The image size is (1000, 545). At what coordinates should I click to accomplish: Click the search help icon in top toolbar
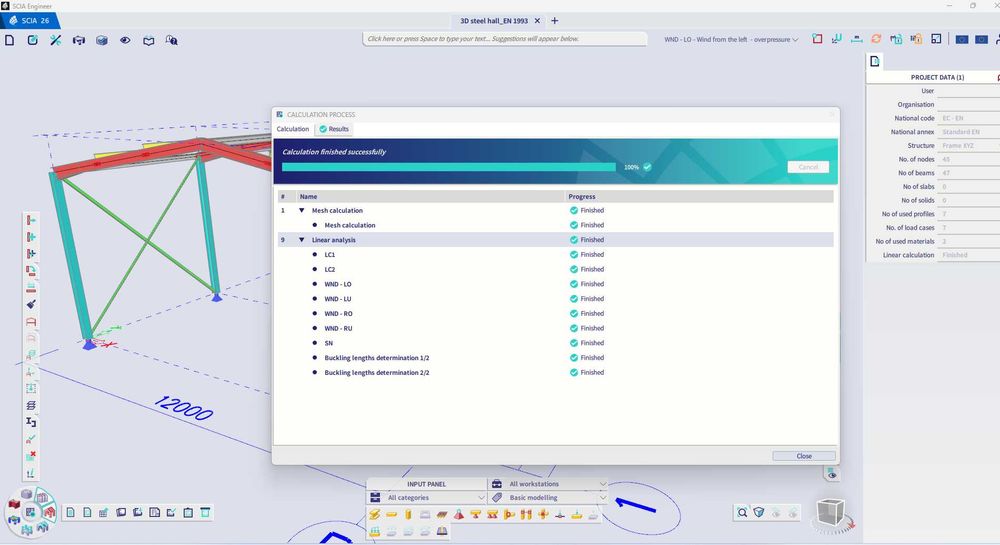(x=172, y=40)
